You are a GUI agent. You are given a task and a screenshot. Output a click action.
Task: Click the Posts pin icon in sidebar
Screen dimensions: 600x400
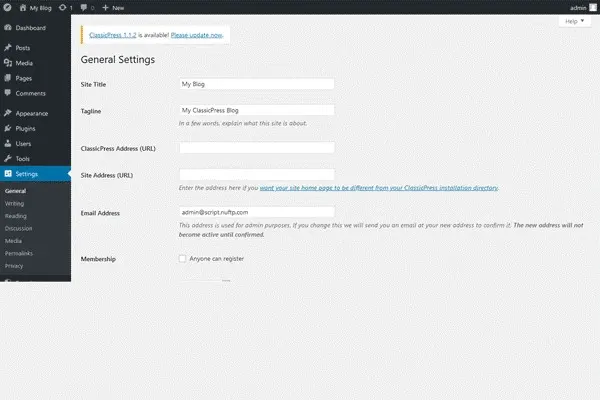click(x=9, y=47)
